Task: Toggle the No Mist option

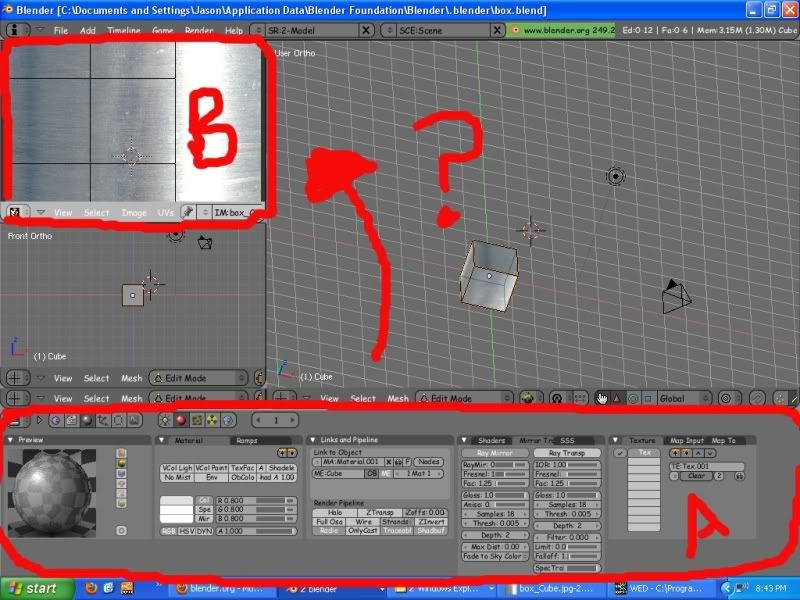Action: 177,478
